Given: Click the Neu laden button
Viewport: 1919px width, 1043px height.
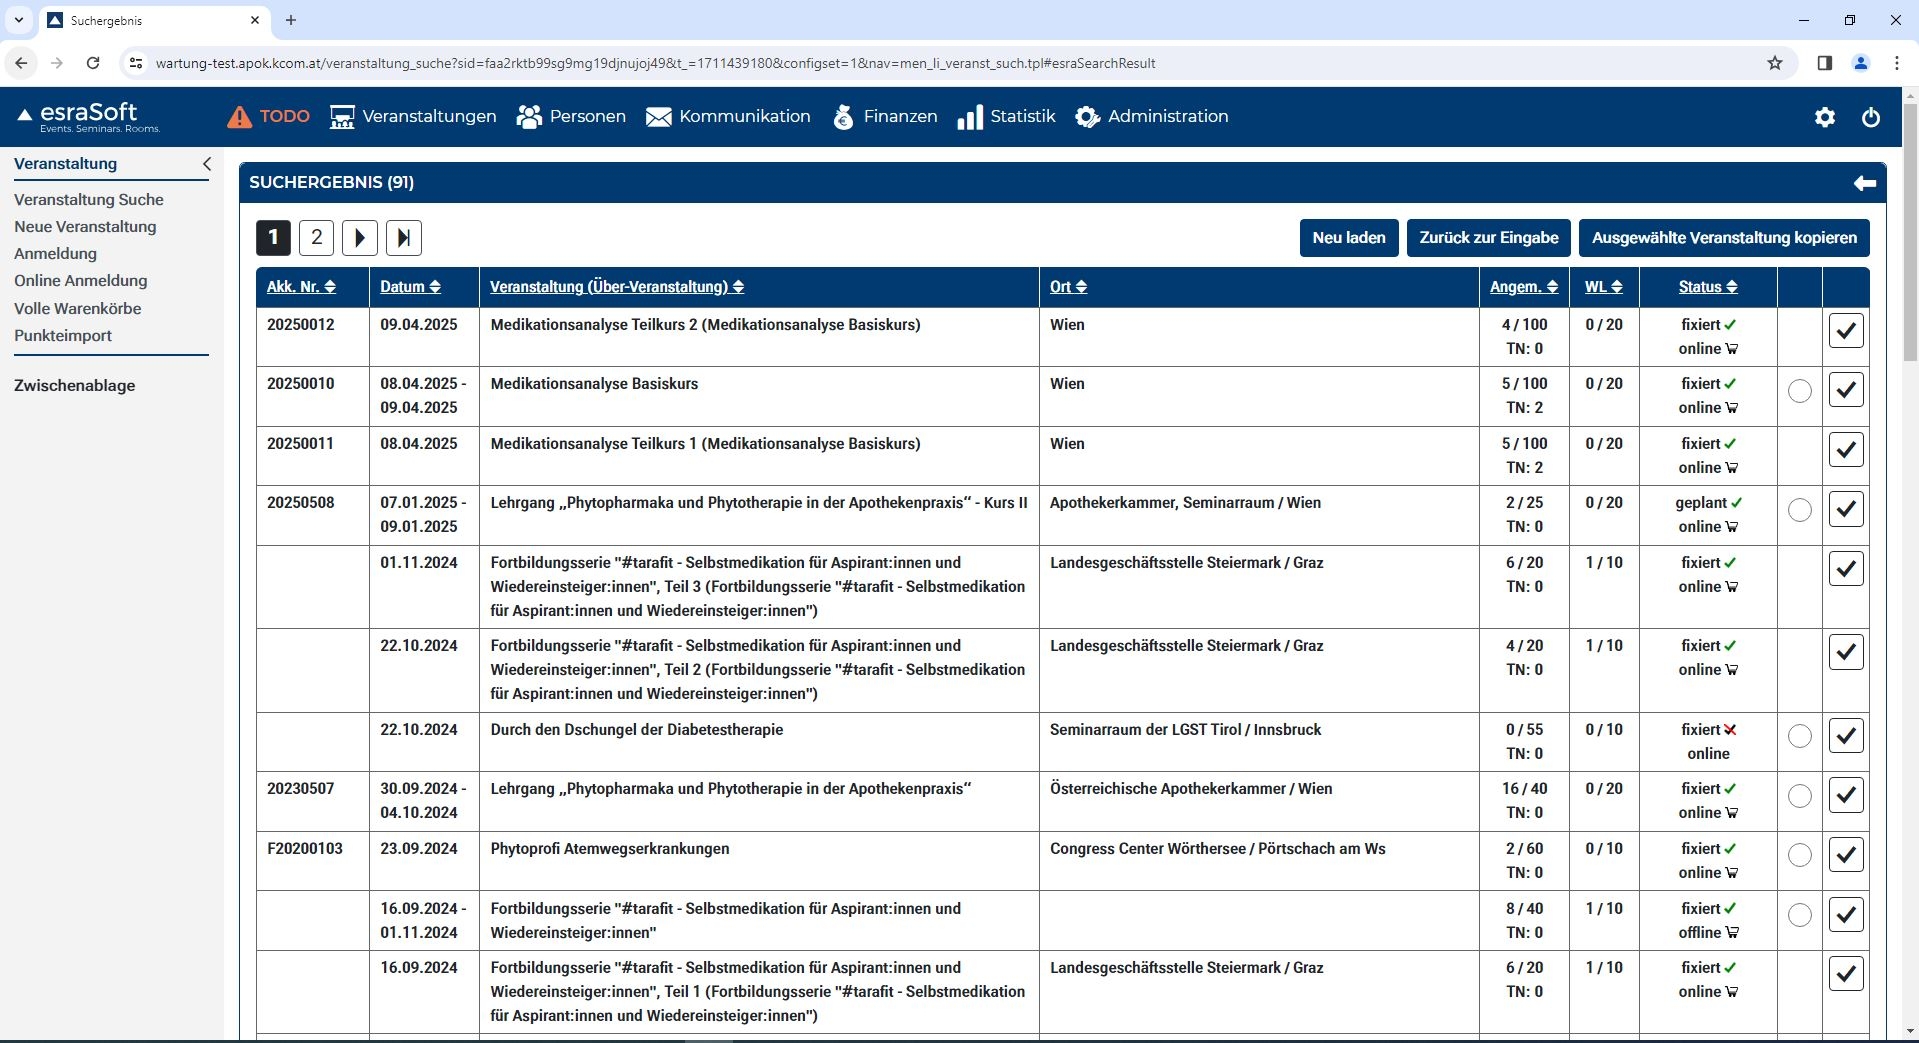Looking at the screenshot, I should click(1349, 238).
